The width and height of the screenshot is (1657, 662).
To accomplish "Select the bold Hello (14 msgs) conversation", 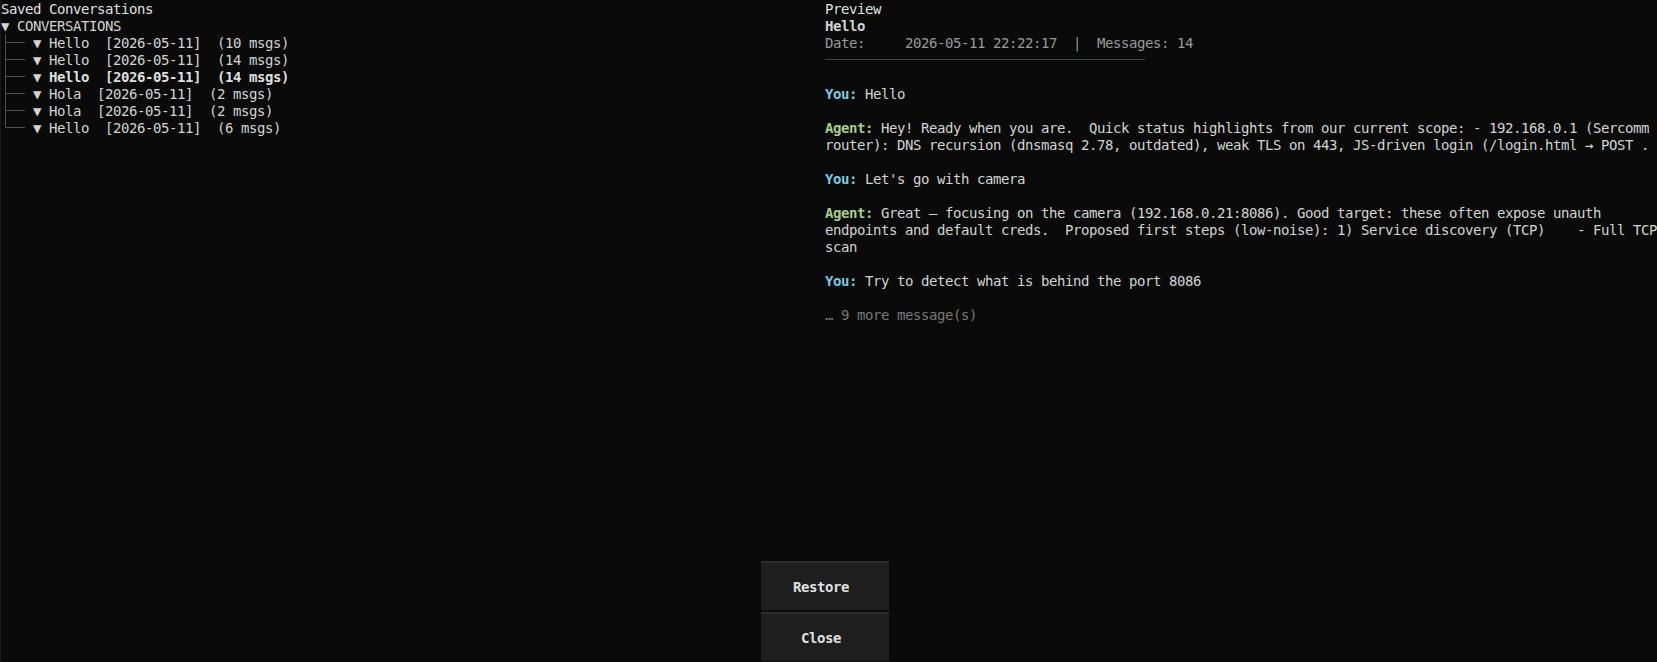I will pos(168,78).
